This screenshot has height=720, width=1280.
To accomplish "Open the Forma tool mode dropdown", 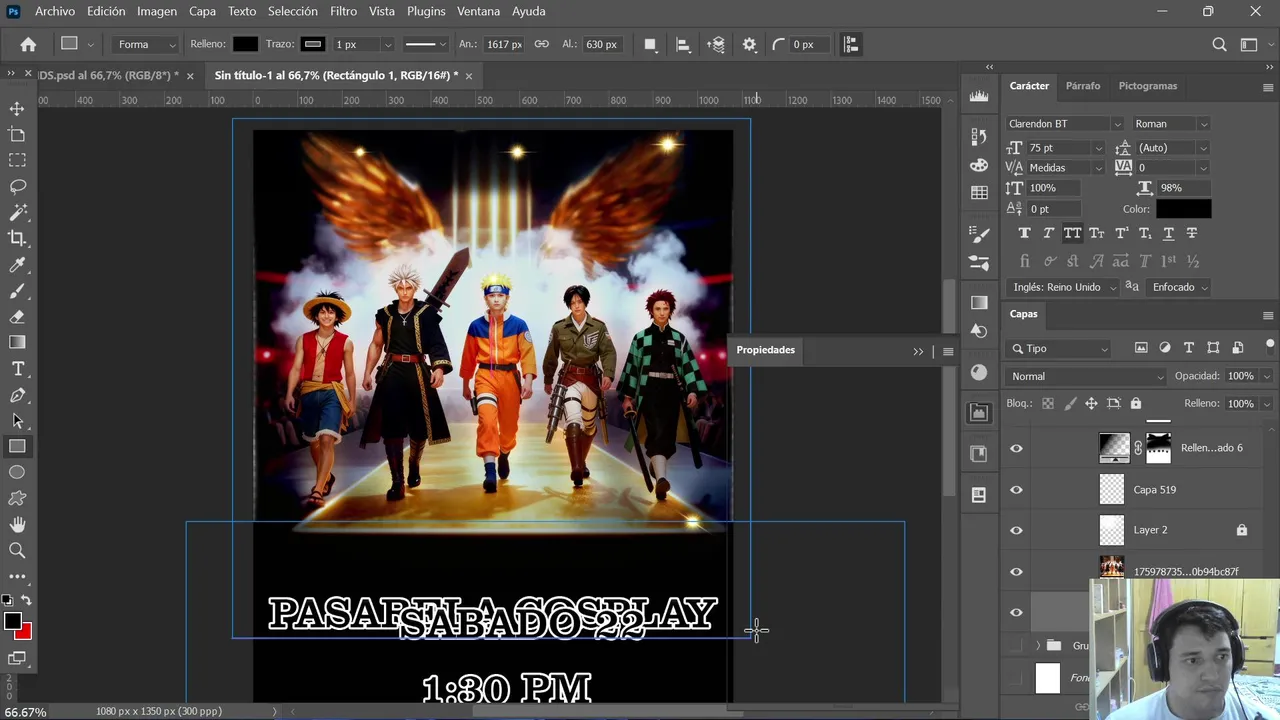I will coord(144,44).
